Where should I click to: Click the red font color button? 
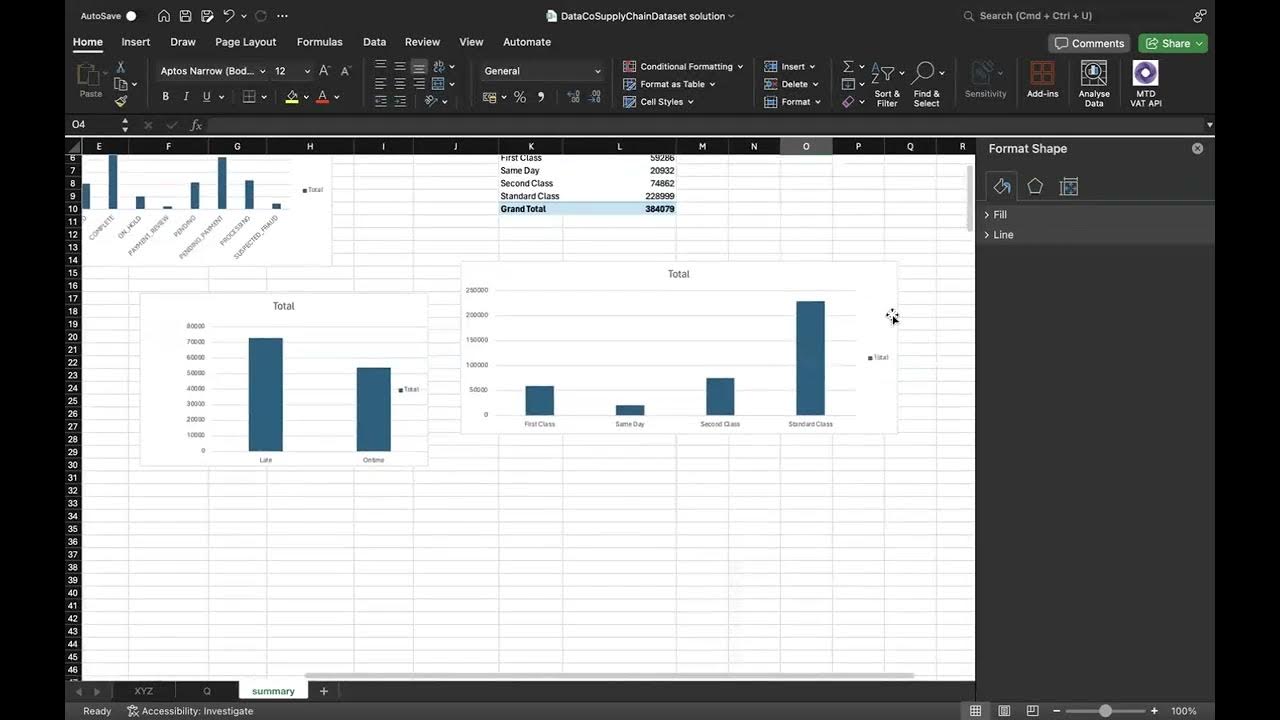click(x=322, y=97)
